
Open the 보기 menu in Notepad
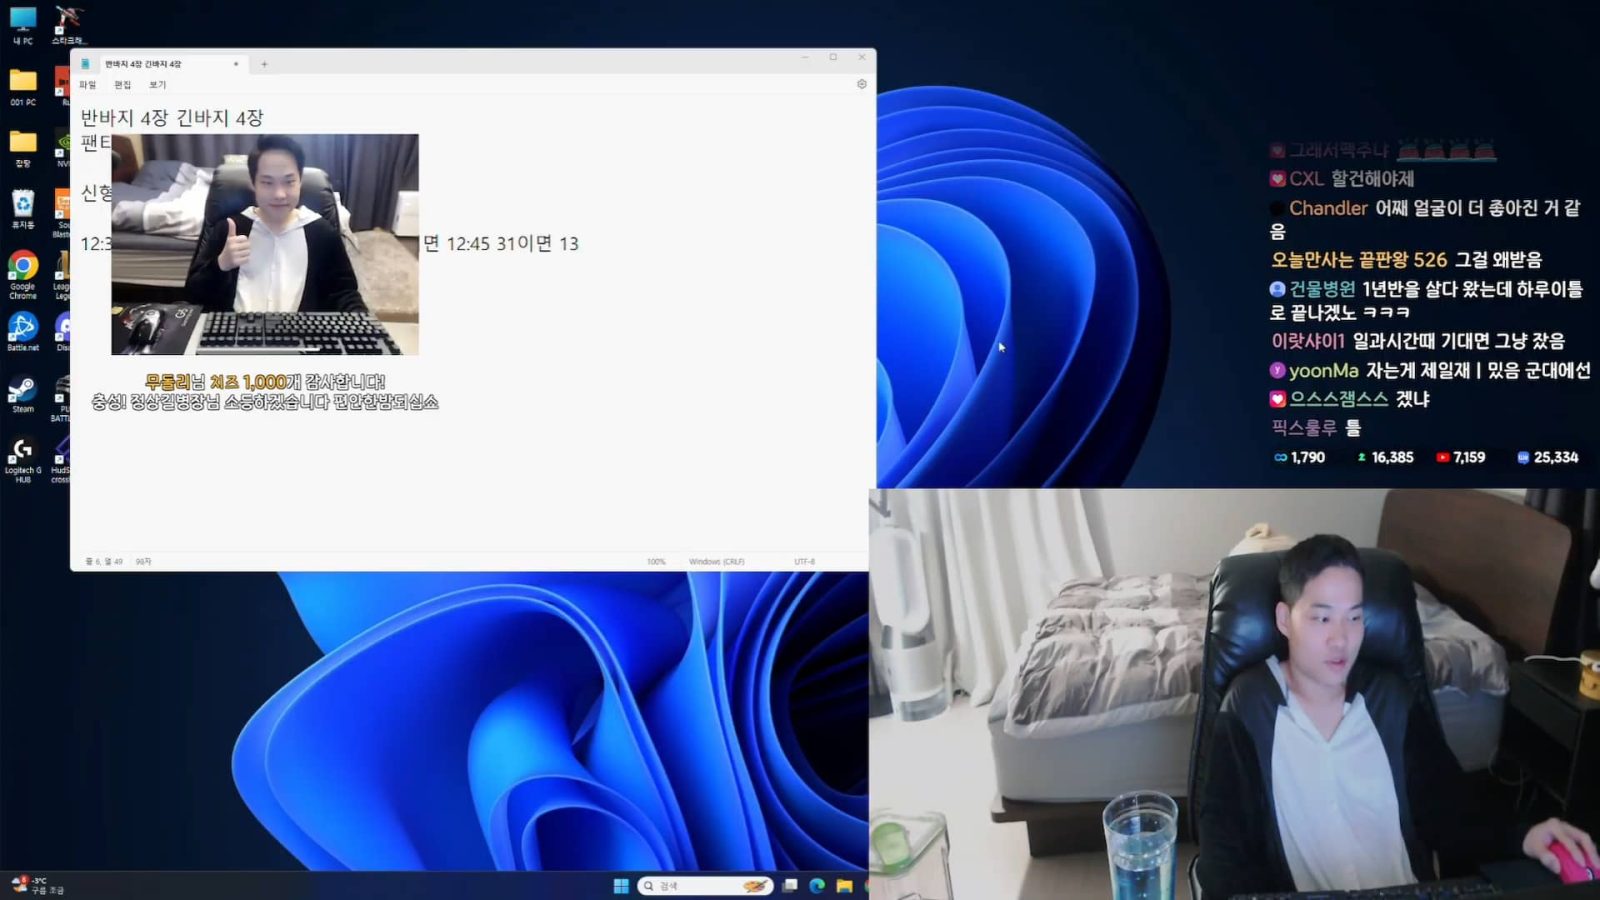158,85
